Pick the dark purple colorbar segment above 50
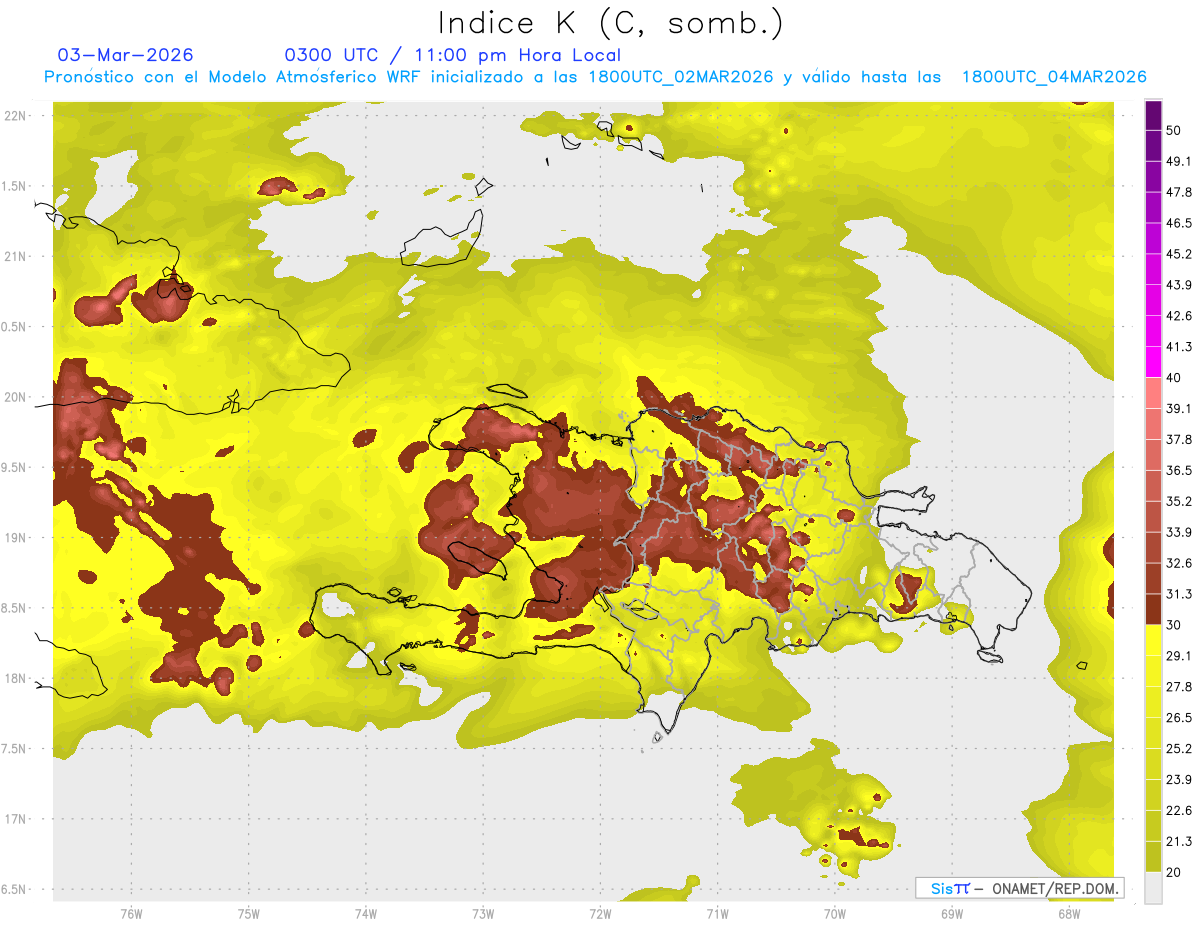The image size is (1200, 927). point(1153,116)
